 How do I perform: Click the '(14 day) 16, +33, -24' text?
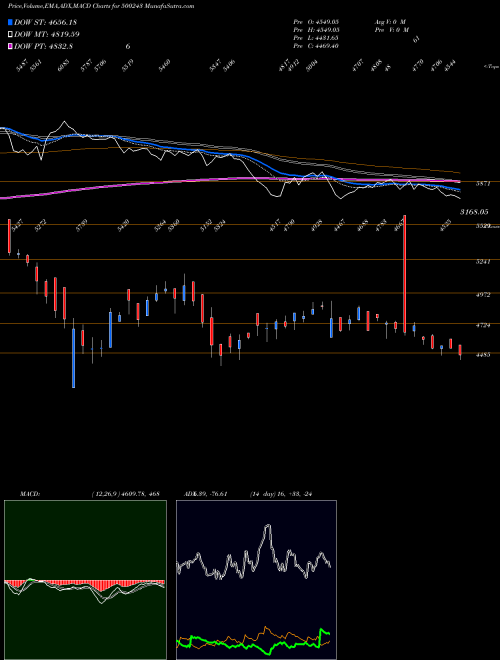click(x=281, y=494)
